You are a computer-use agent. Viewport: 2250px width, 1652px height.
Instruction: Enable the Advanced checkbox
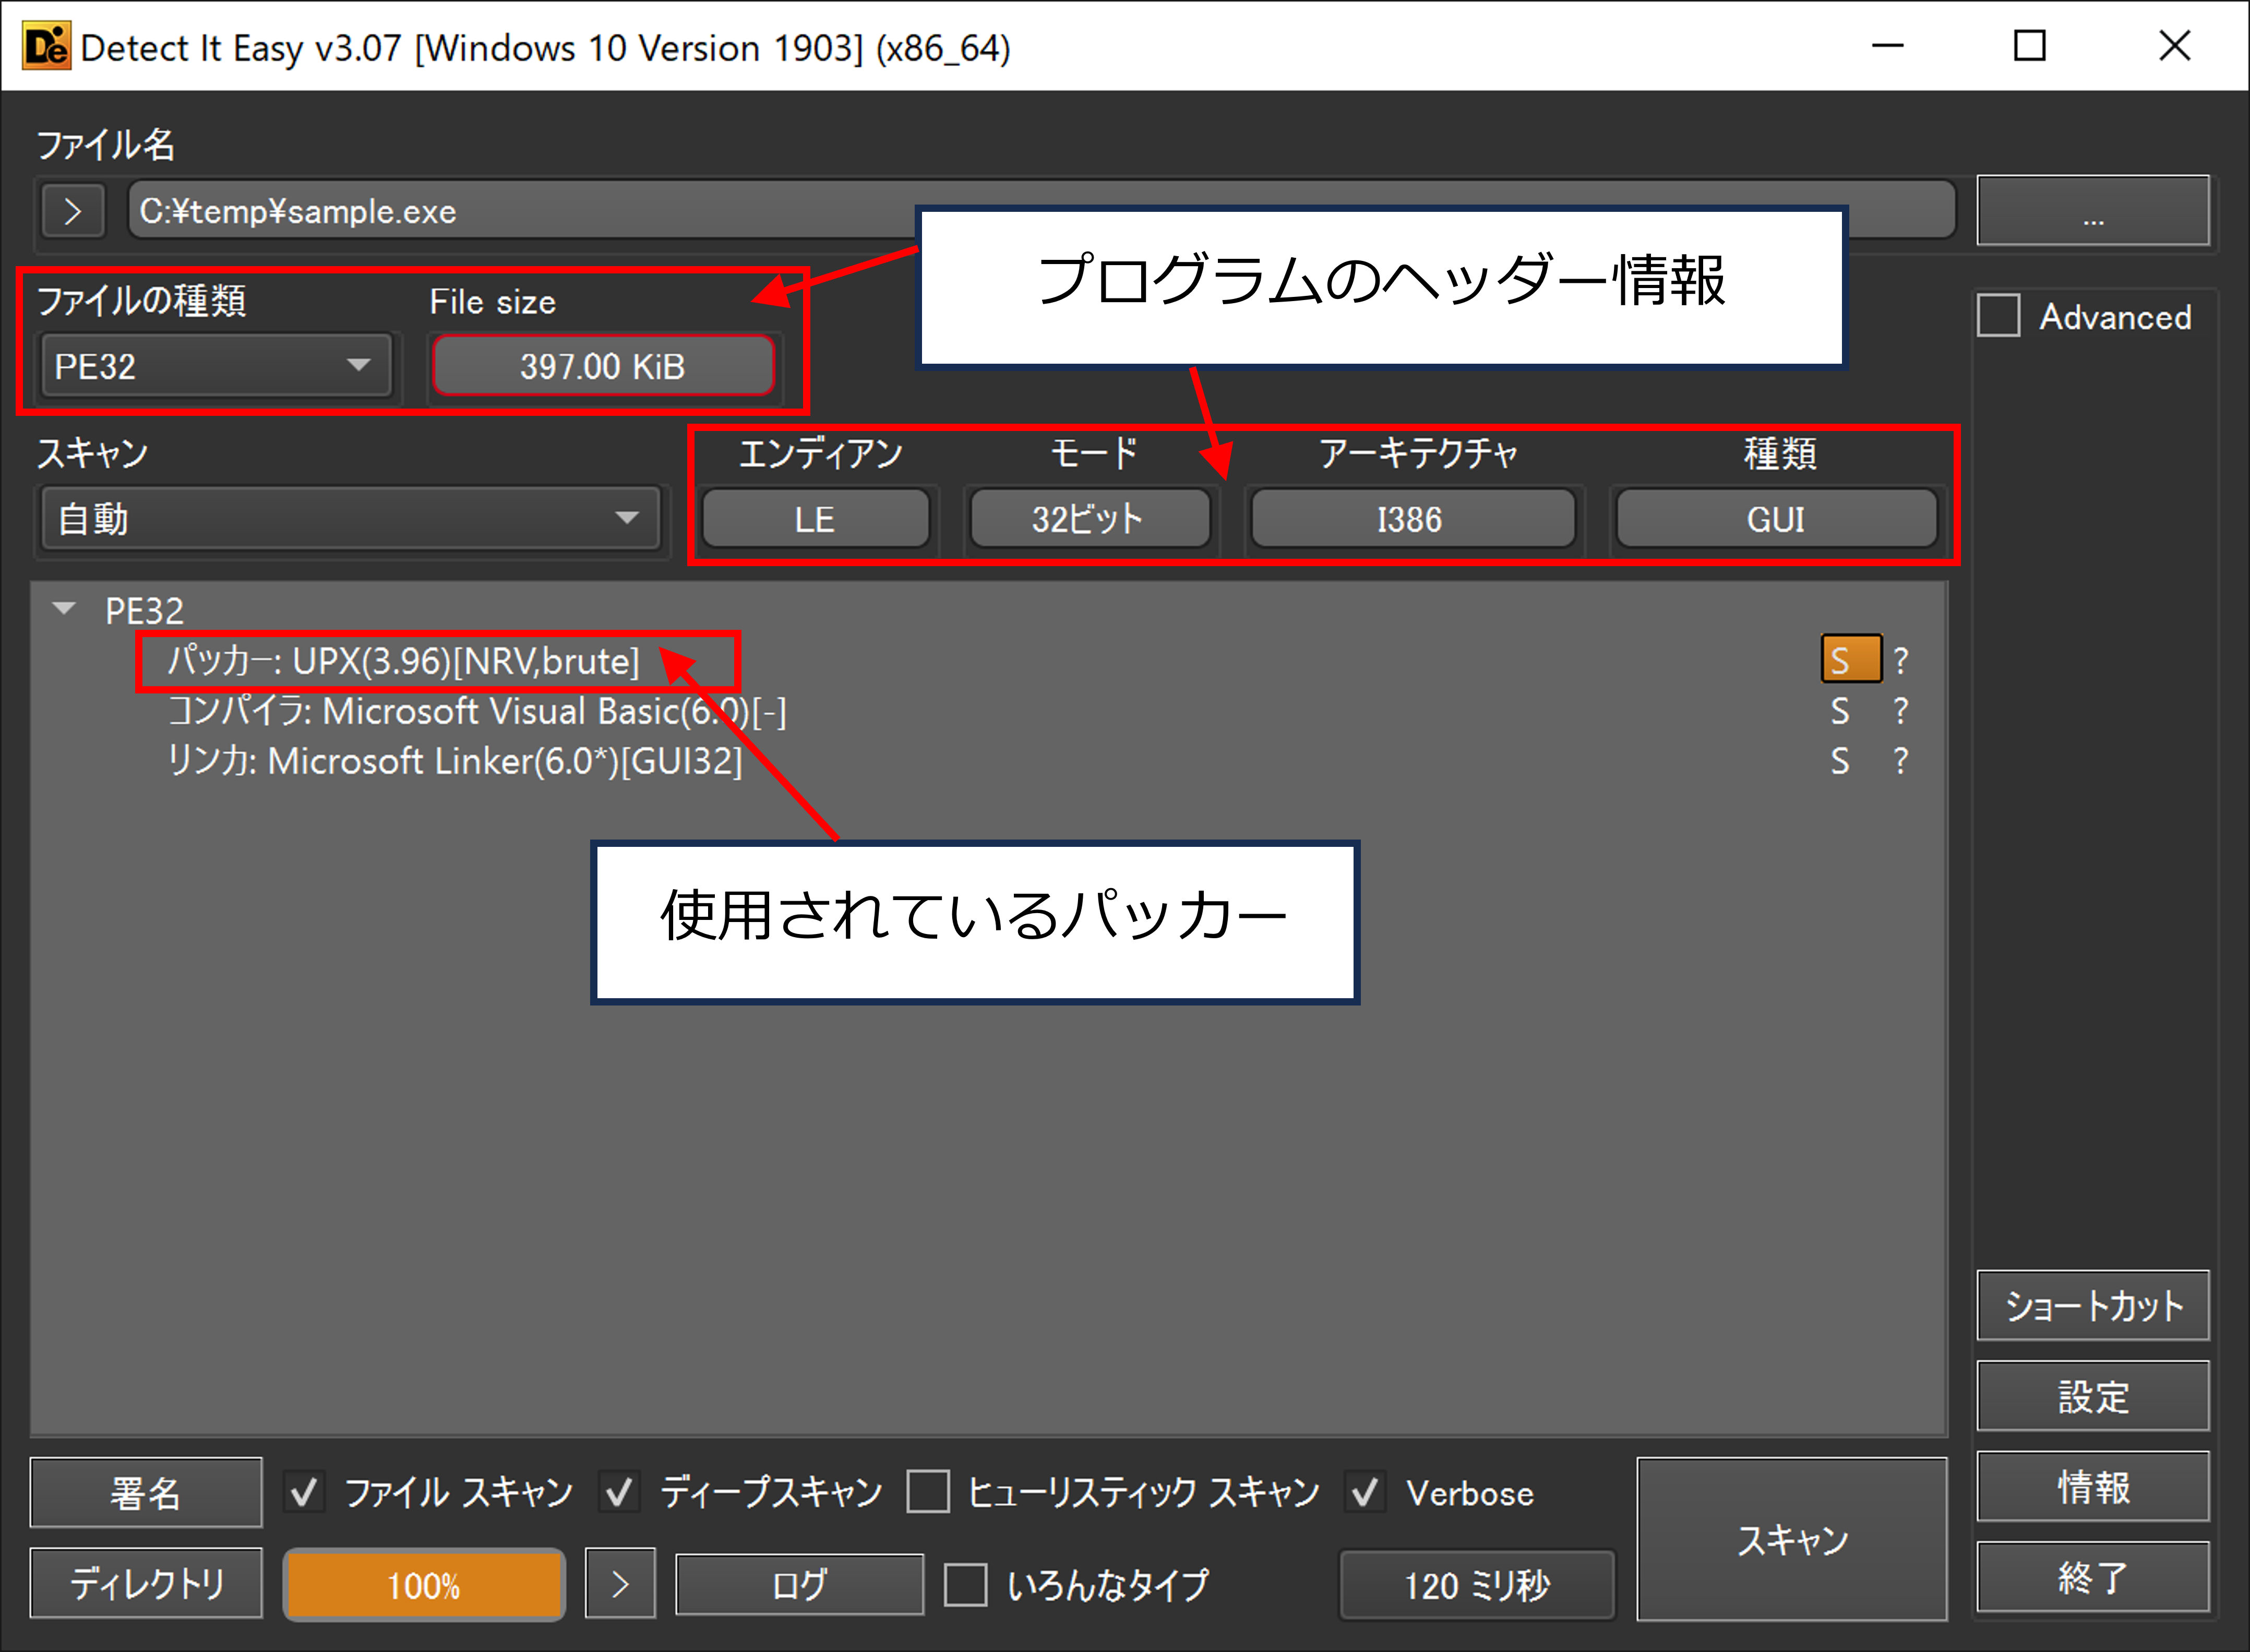1999,316
